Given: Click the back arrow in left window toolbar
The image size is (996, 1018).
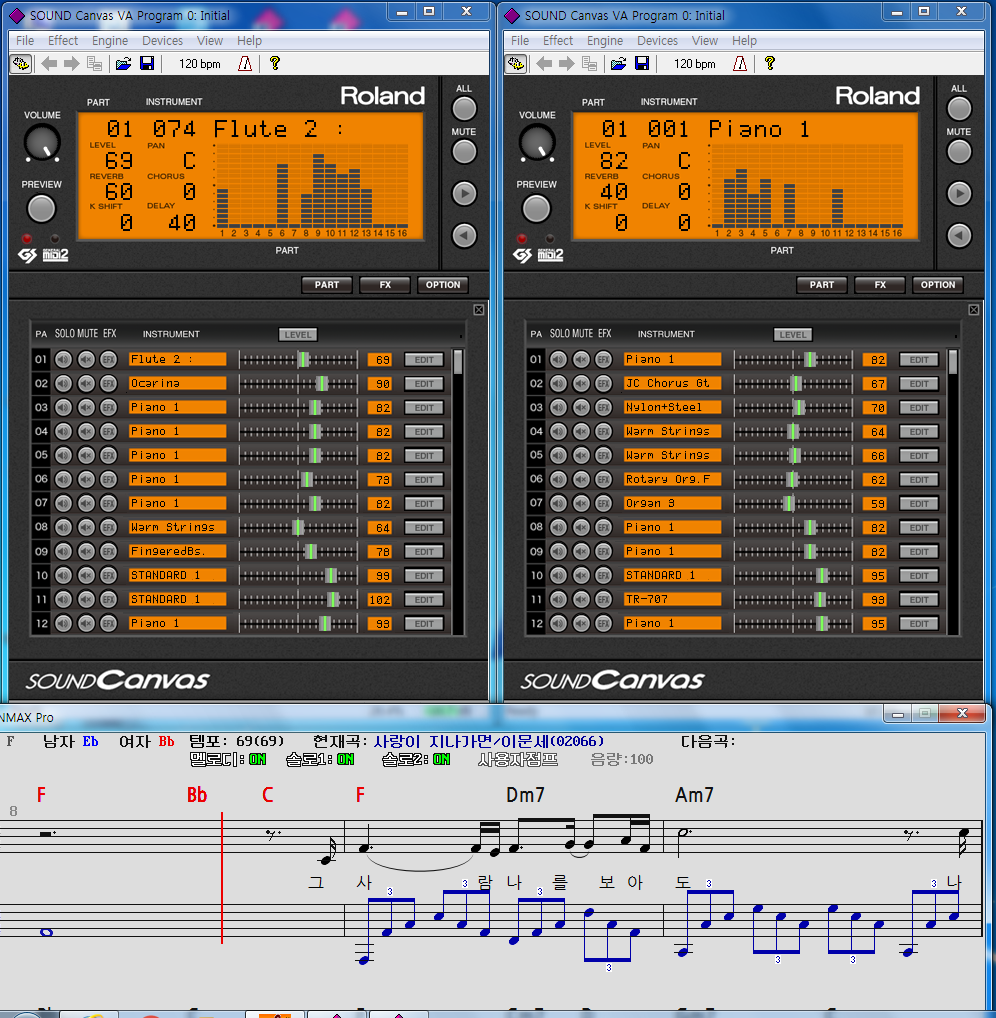Looking at the screenshot, I should 49,64.
